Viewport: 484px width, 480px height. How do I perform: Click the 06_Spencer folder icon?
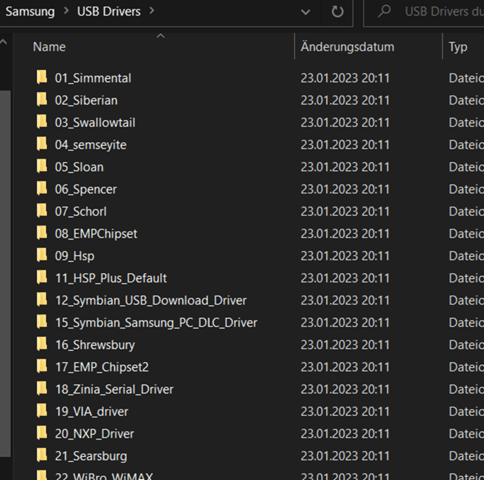[x=42, y=189]
